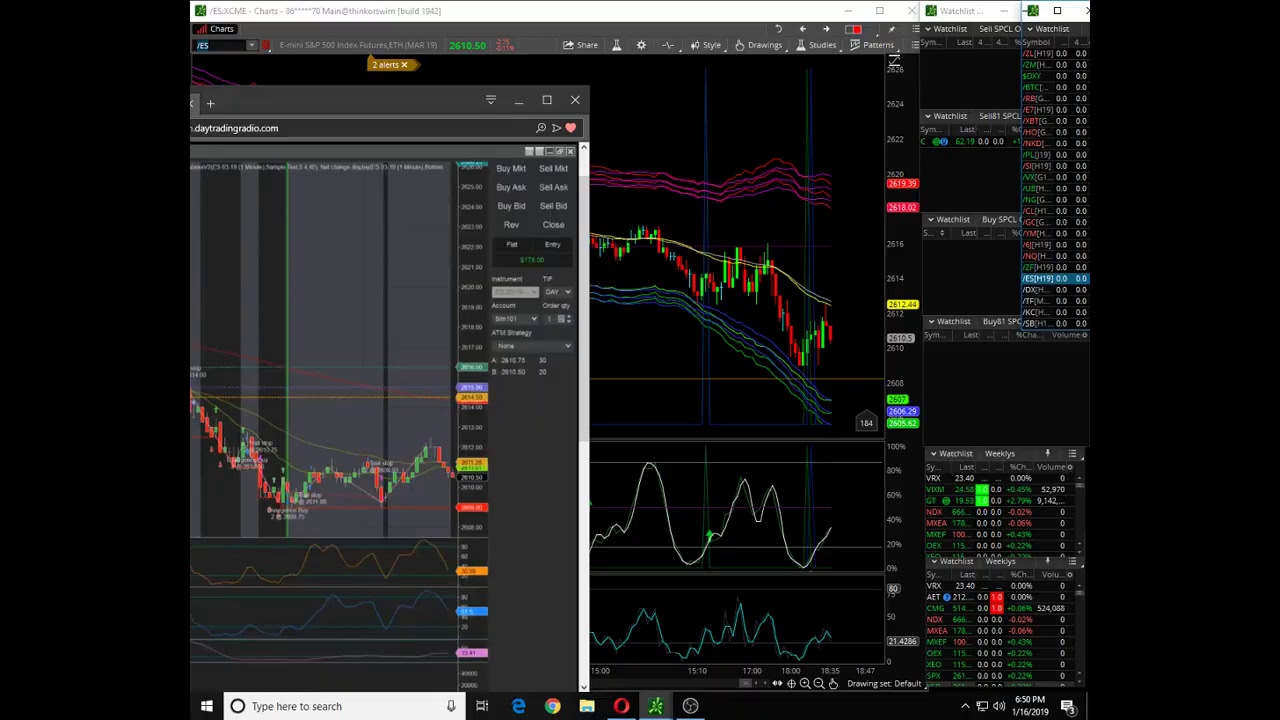Click the Share button on the chart toolbar

[580, 45]
